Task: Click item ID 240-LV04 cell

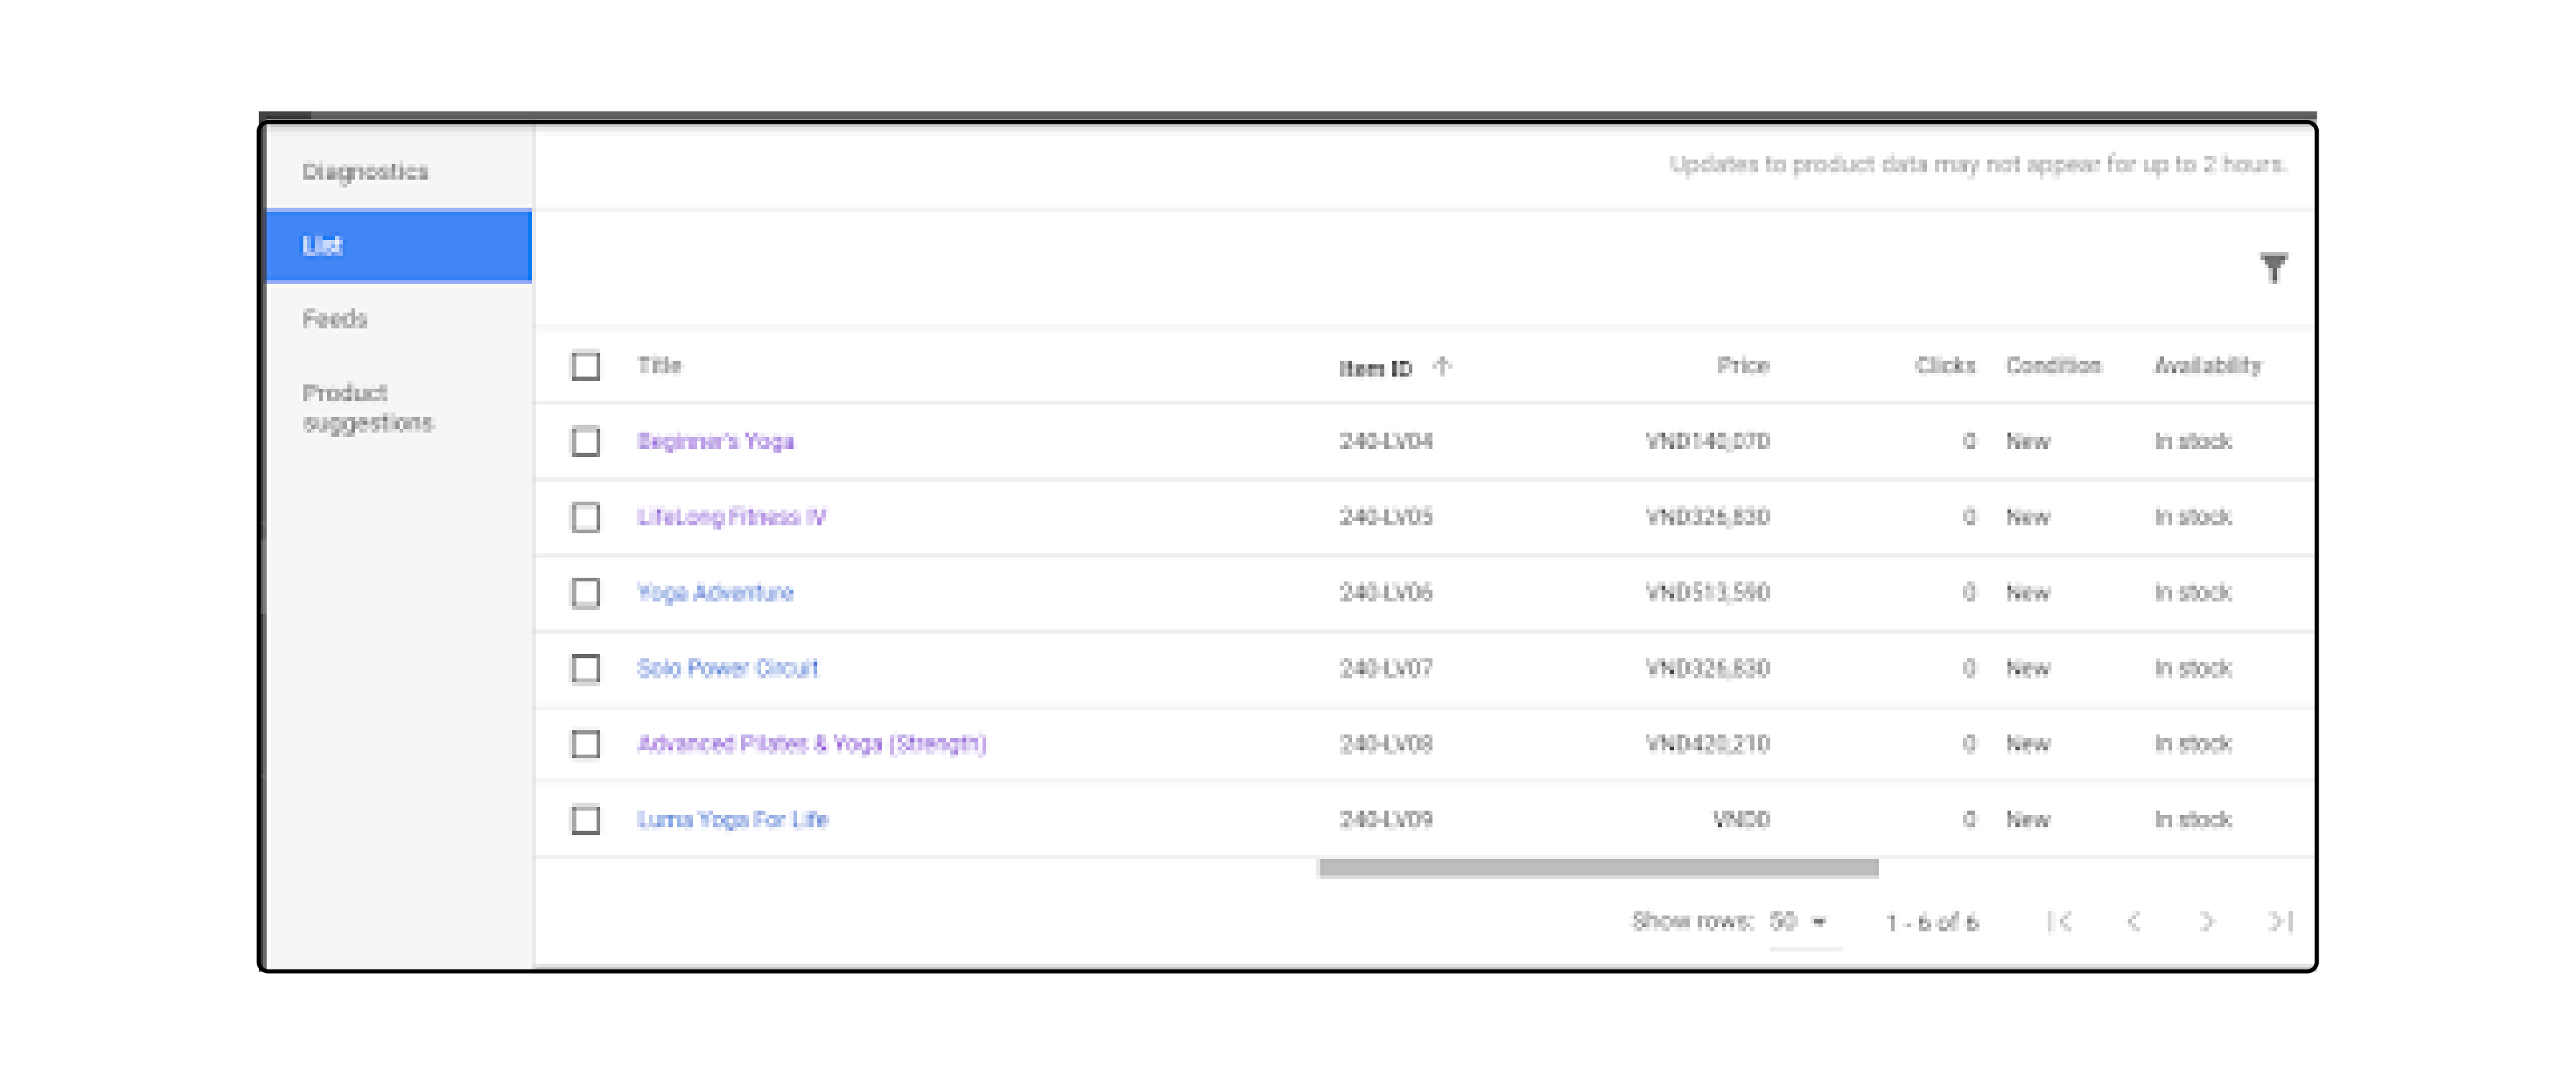Action: [1385, 441]
